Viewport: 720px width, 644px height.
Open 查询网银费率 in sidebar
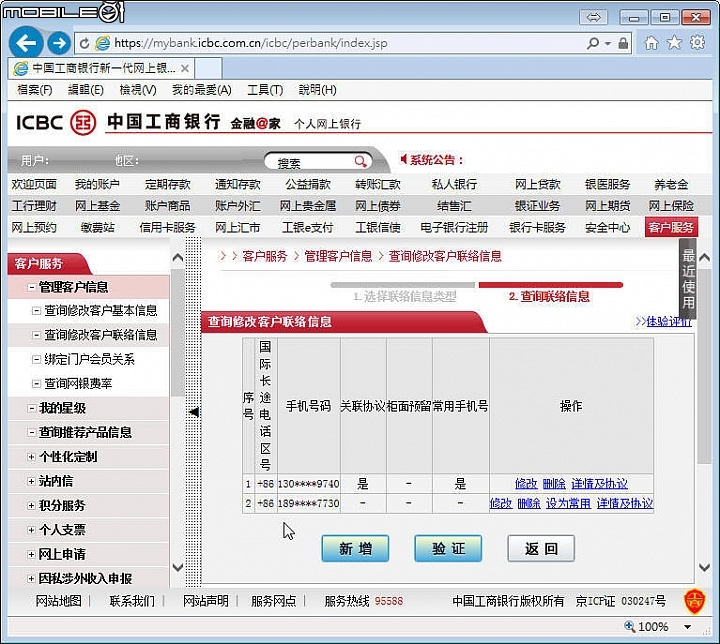tap(78, 384)
